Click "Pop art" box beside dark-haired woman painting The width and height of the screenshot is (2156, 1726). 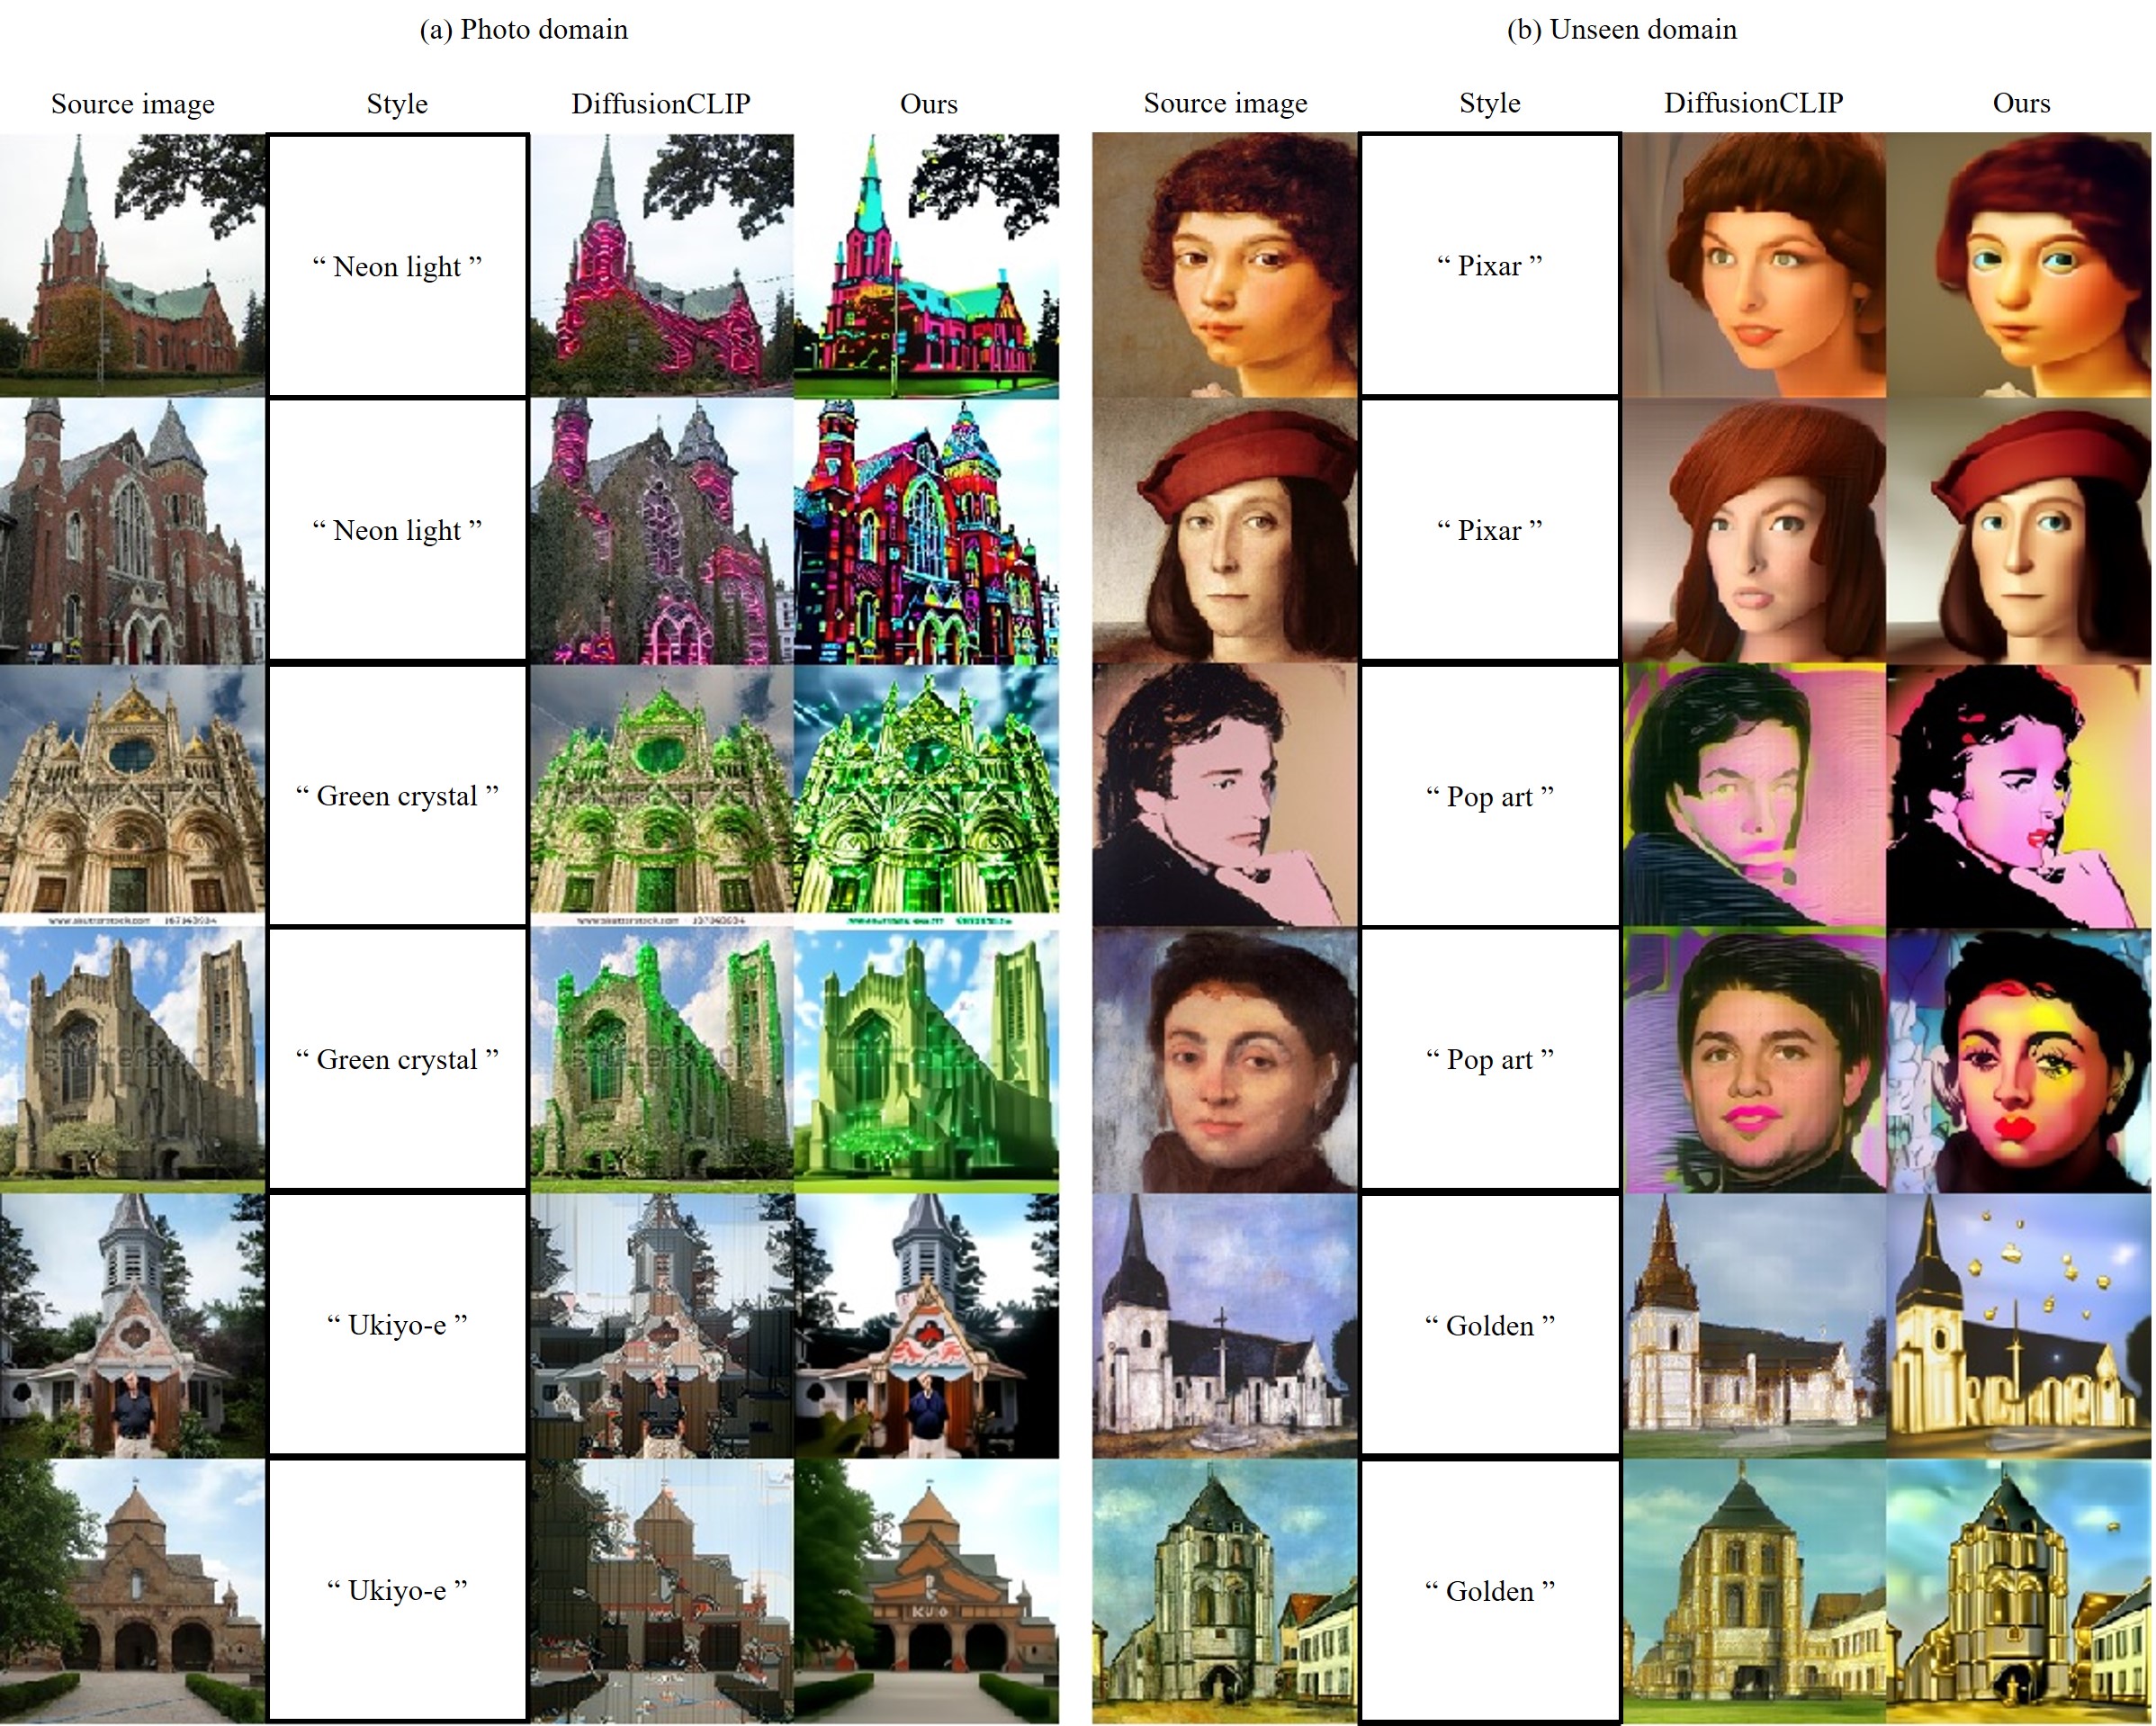pos(1489,1059)
